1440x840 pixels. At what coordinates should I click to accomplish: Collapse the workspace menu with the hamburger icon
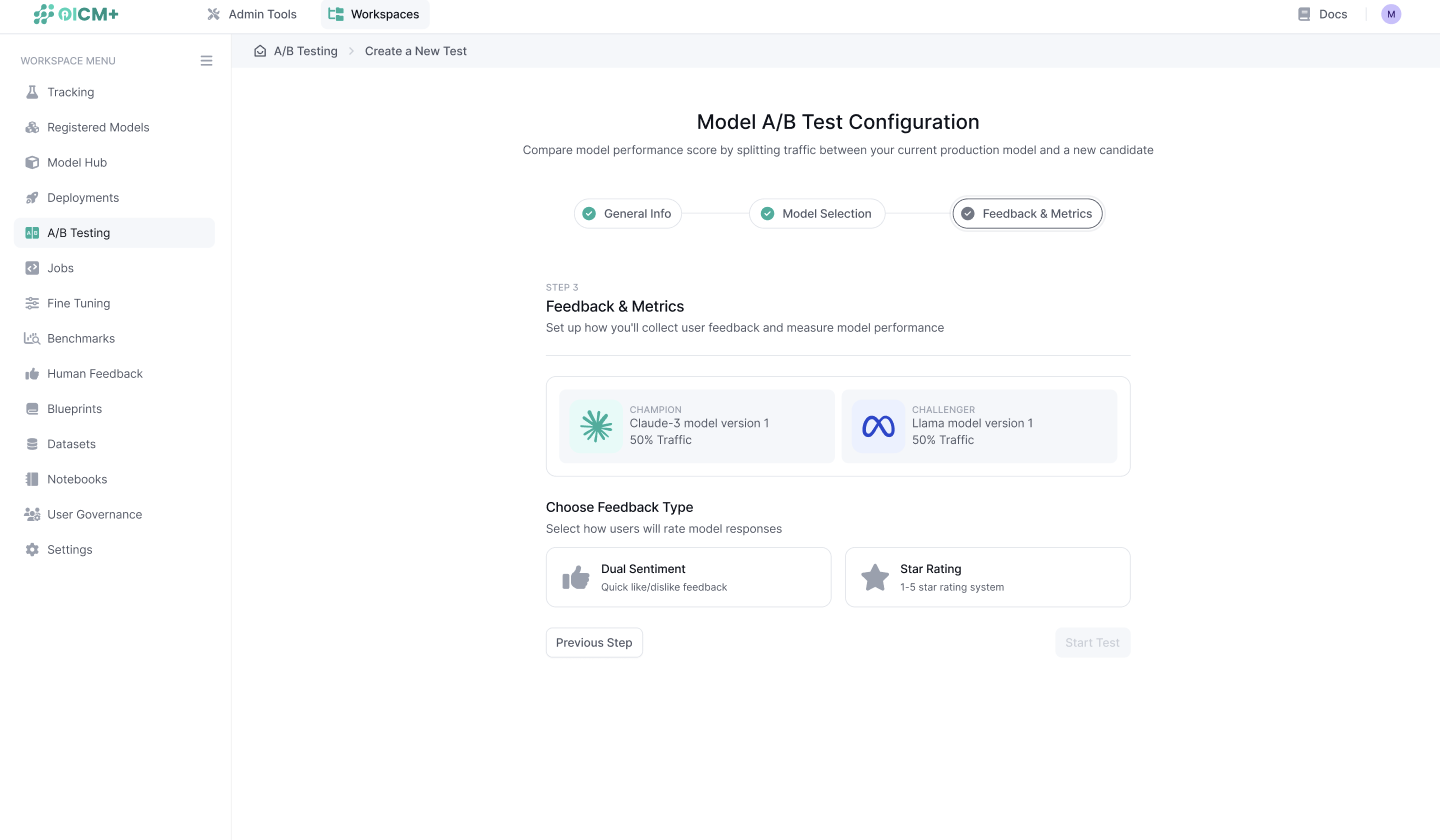coord(206,60)
